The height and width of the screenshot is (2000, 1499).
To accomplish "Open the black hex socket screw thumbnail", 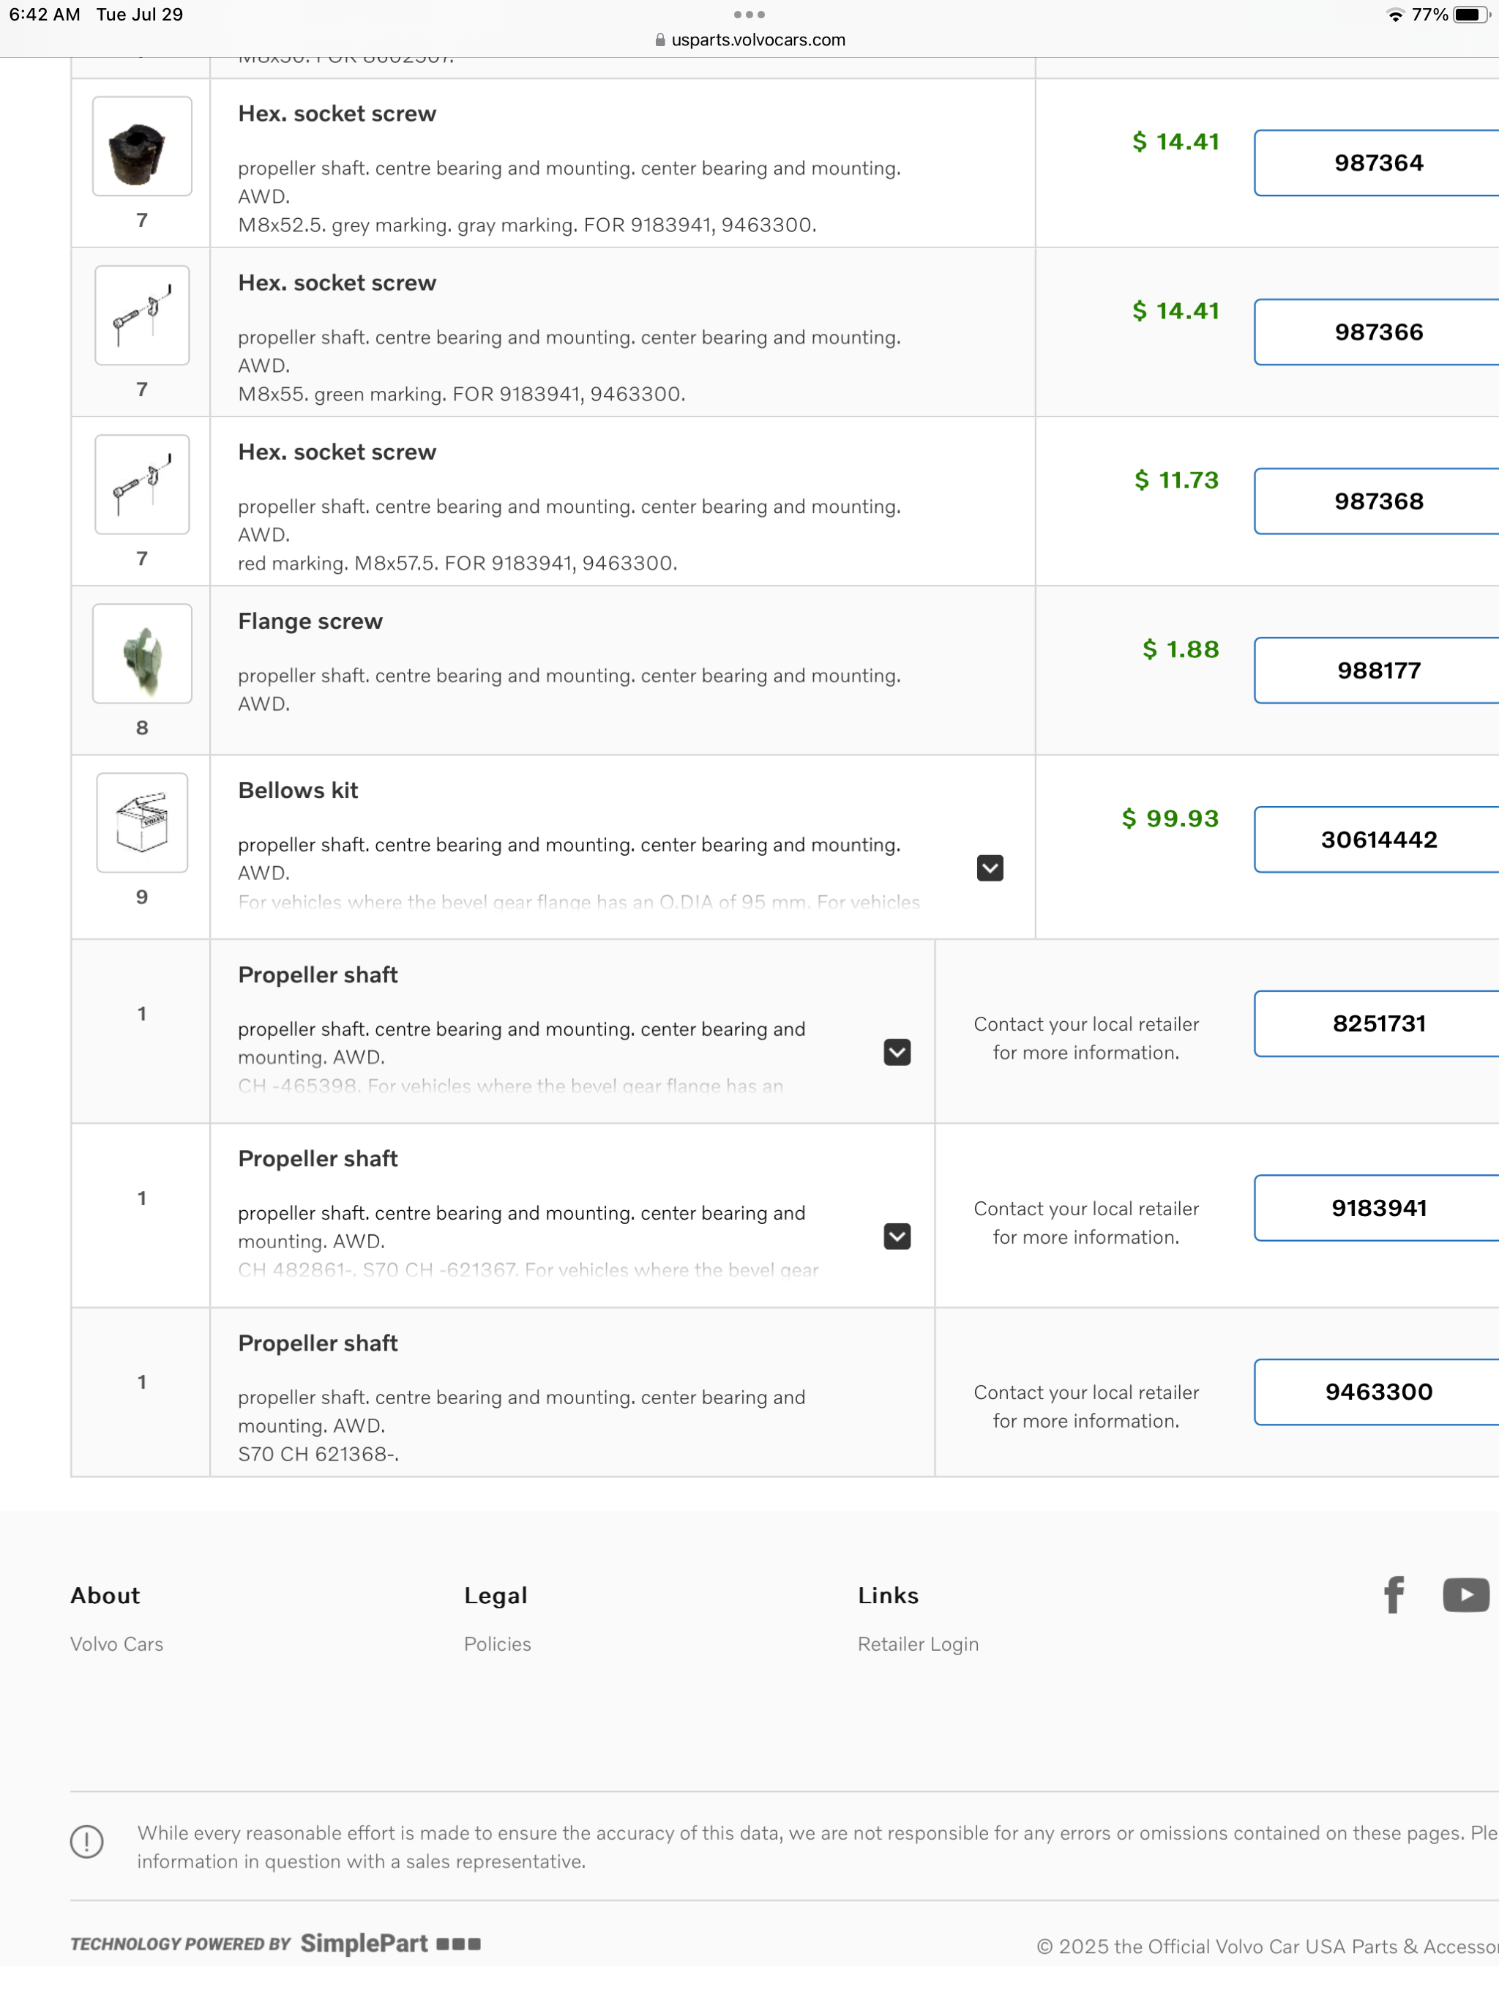I will click(142, 147).
